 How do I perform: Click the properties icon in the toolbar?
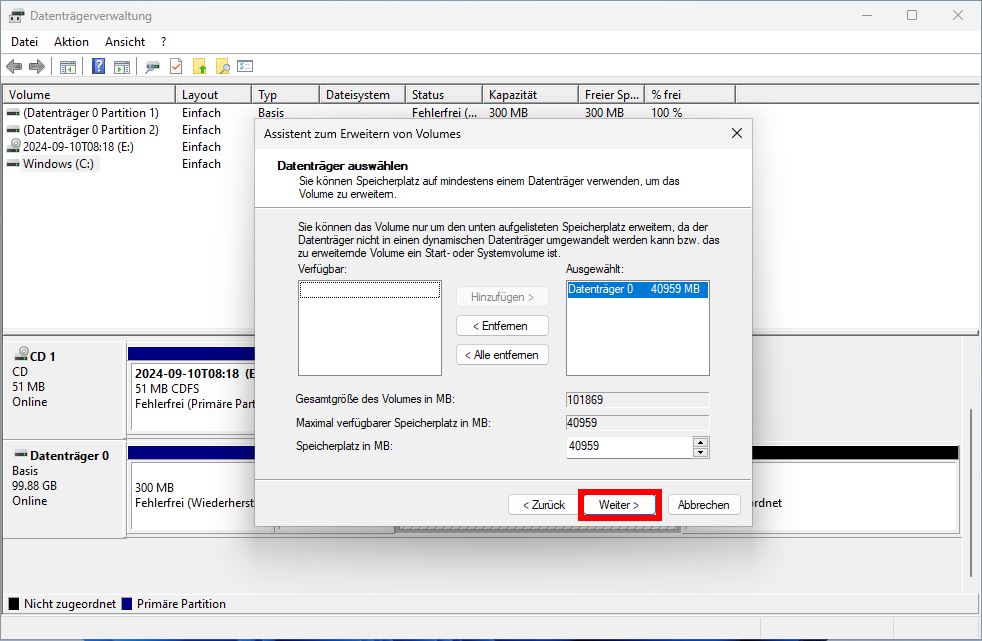click(152, 66)
